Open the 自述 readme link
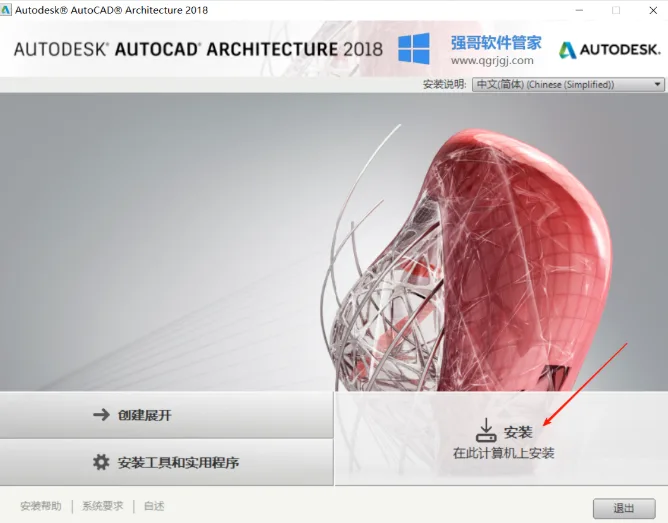This screenshot has height=523, width=668. point(154,506)
